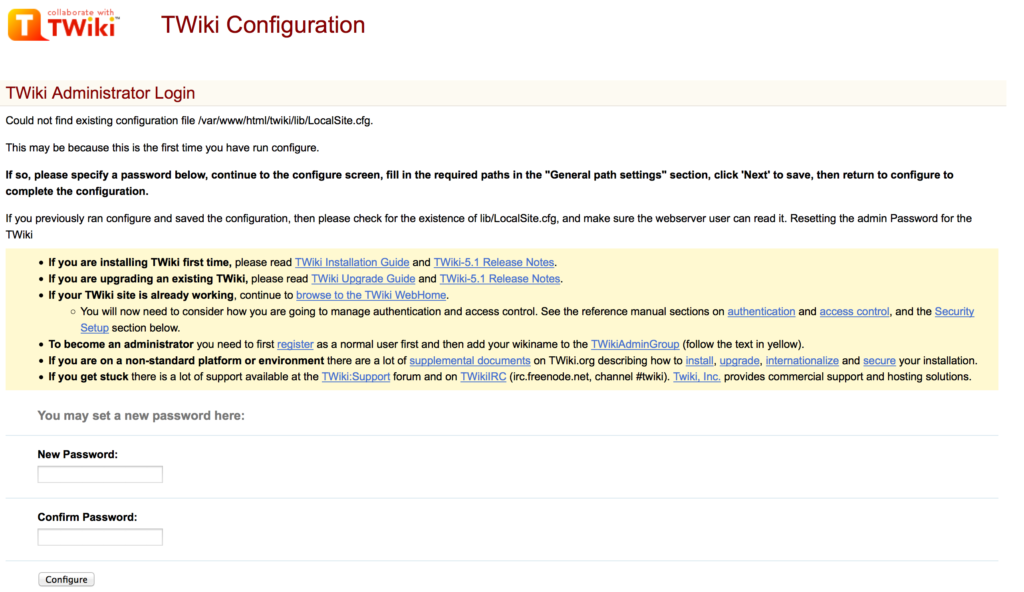This screenshot has width=1024, height=592.
Task: Focus the New Password field
Action: click(x=100, y=474)
